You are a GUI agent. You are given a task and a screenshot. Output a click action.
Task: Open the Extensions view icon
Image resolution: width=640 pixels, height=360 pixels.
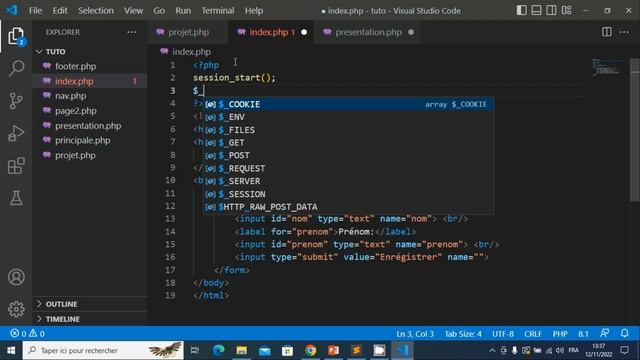16,166
